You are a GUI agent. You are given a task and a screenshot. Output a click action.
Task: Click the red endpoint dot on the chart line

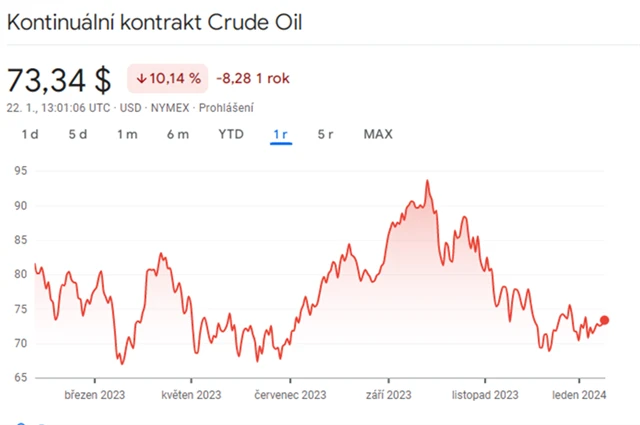click(x=604, y=321)
